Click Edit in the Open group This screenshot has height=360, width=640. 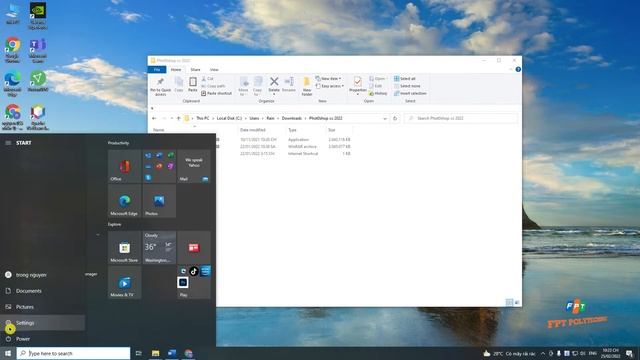(376, 86)
